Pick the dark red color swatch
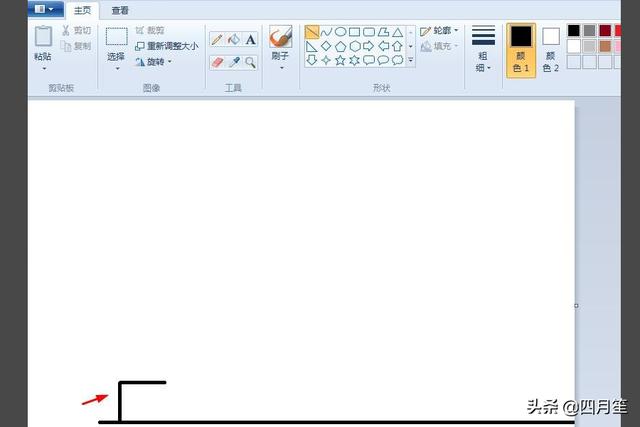The height and width of the screenshot is (427, 640). 605,31
